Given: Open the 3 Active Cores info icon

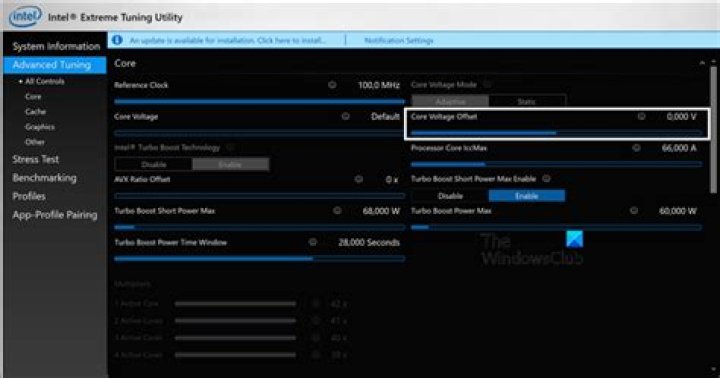Looking at the screenshot, I should pyautogui.click(x=316, y=338).
